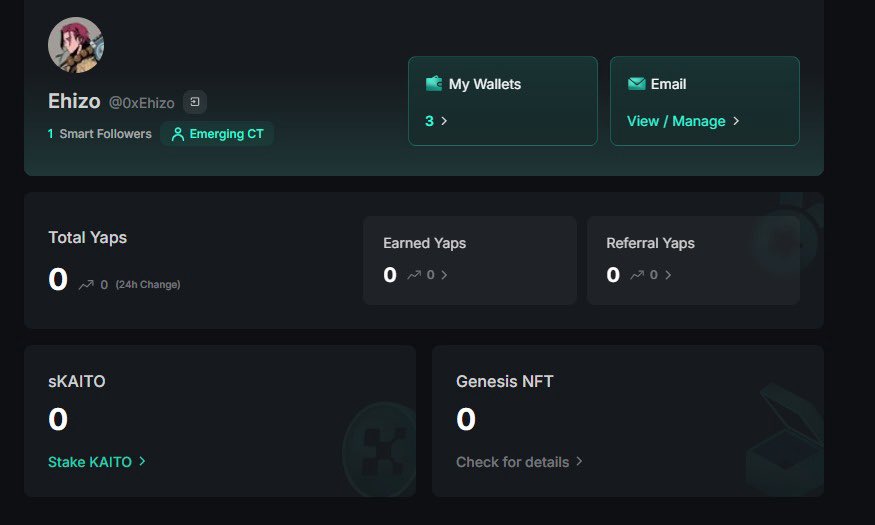The width and height of the screenshot is (875, 525).
Task: Click the Genesis NFT heading
Action: point(504,381)
